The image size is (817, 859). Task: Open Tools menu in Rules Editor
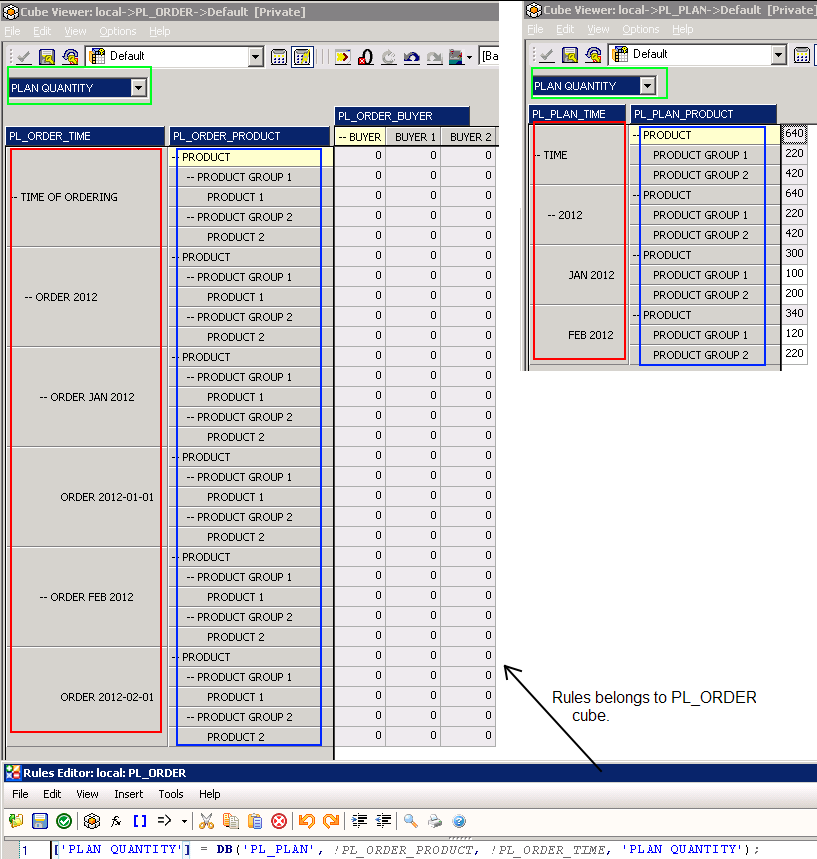tap(171, 794)
